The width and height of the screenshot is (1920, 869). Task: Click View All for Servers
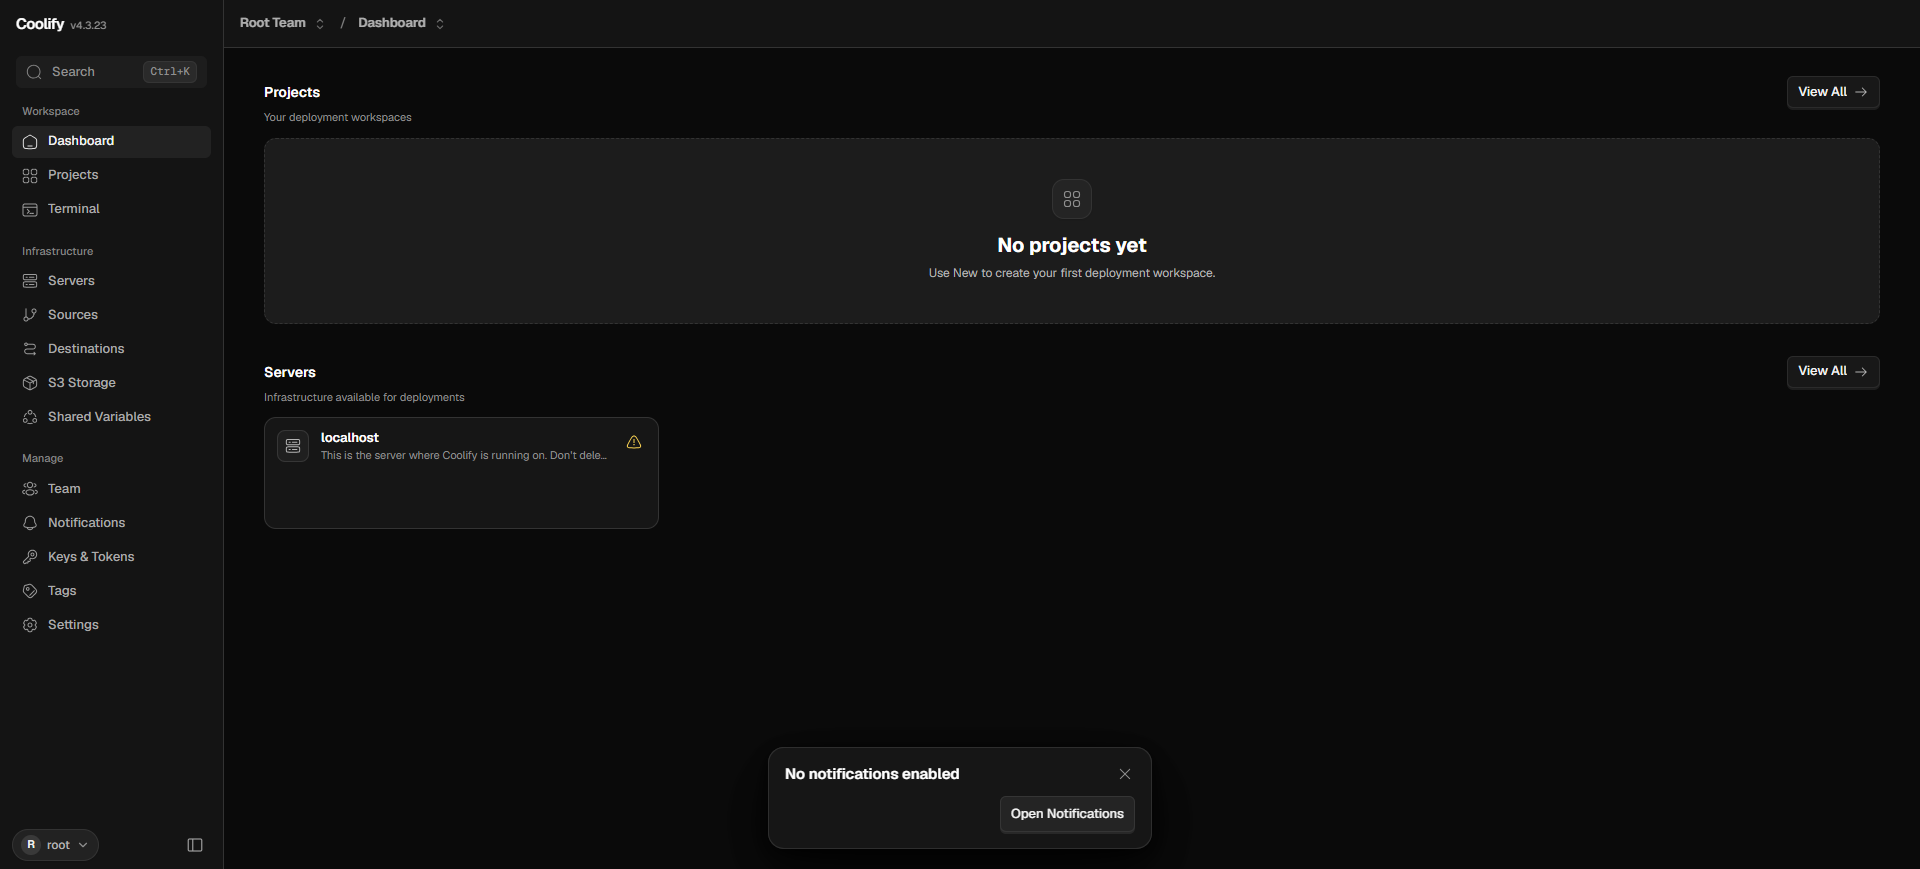point(1833,372)
